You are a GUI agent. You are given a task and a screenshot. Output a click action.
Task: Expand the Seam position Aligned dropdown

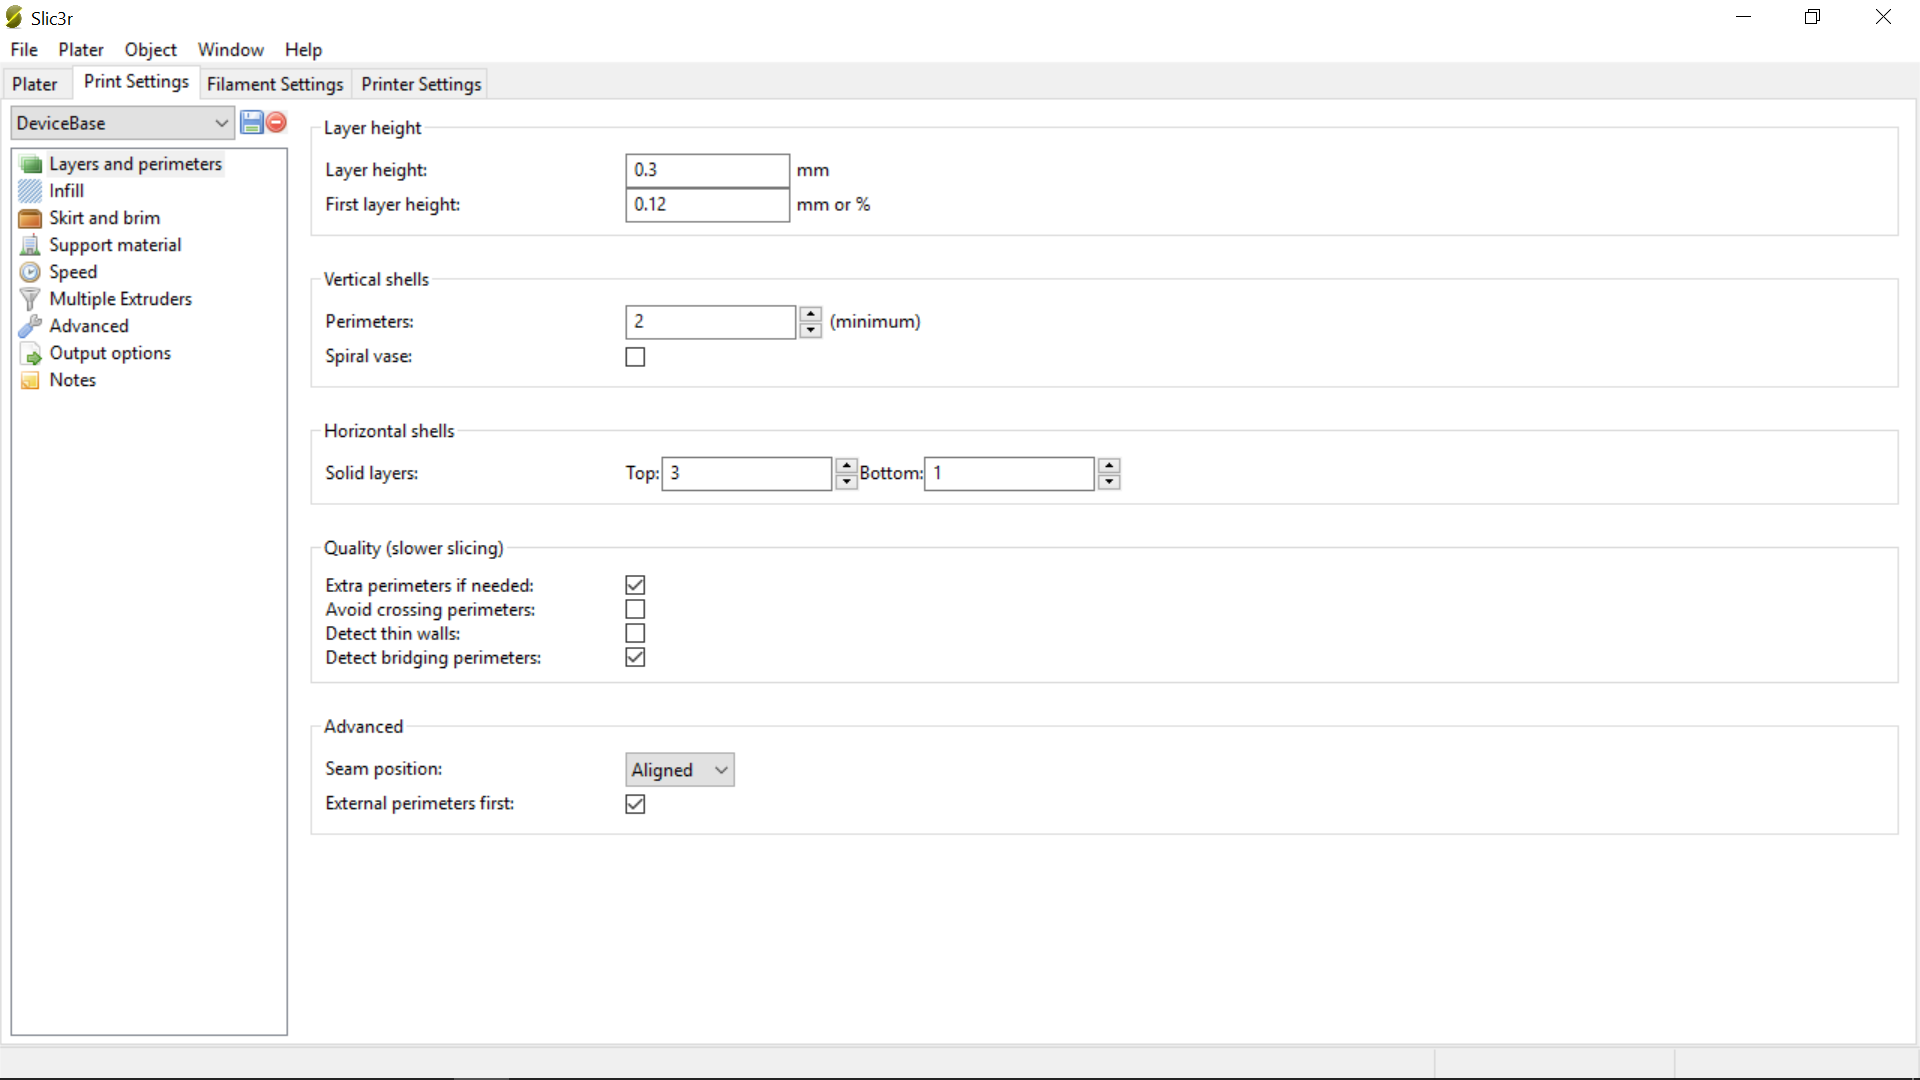coord(680,770)
